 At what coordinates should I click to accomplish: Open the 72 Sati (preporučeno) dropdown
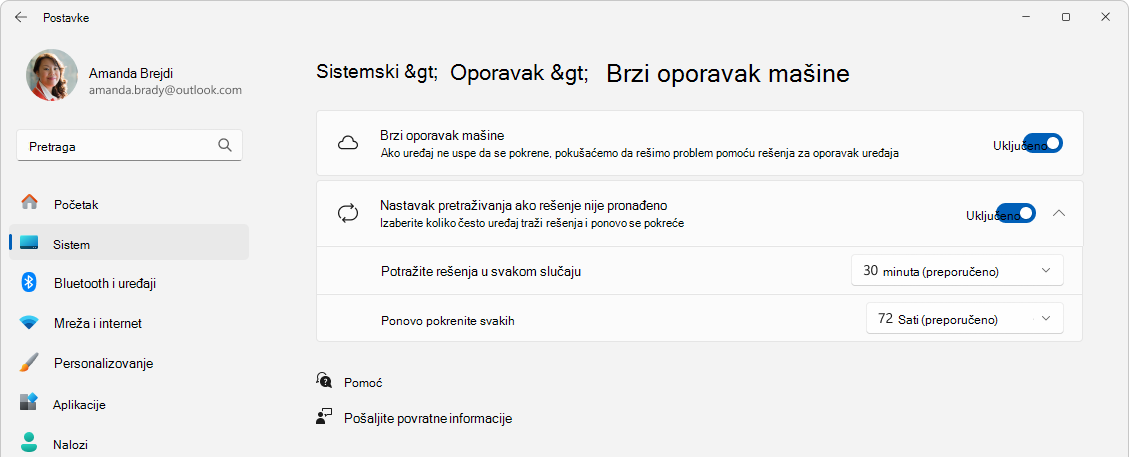(x=964, y=318)
